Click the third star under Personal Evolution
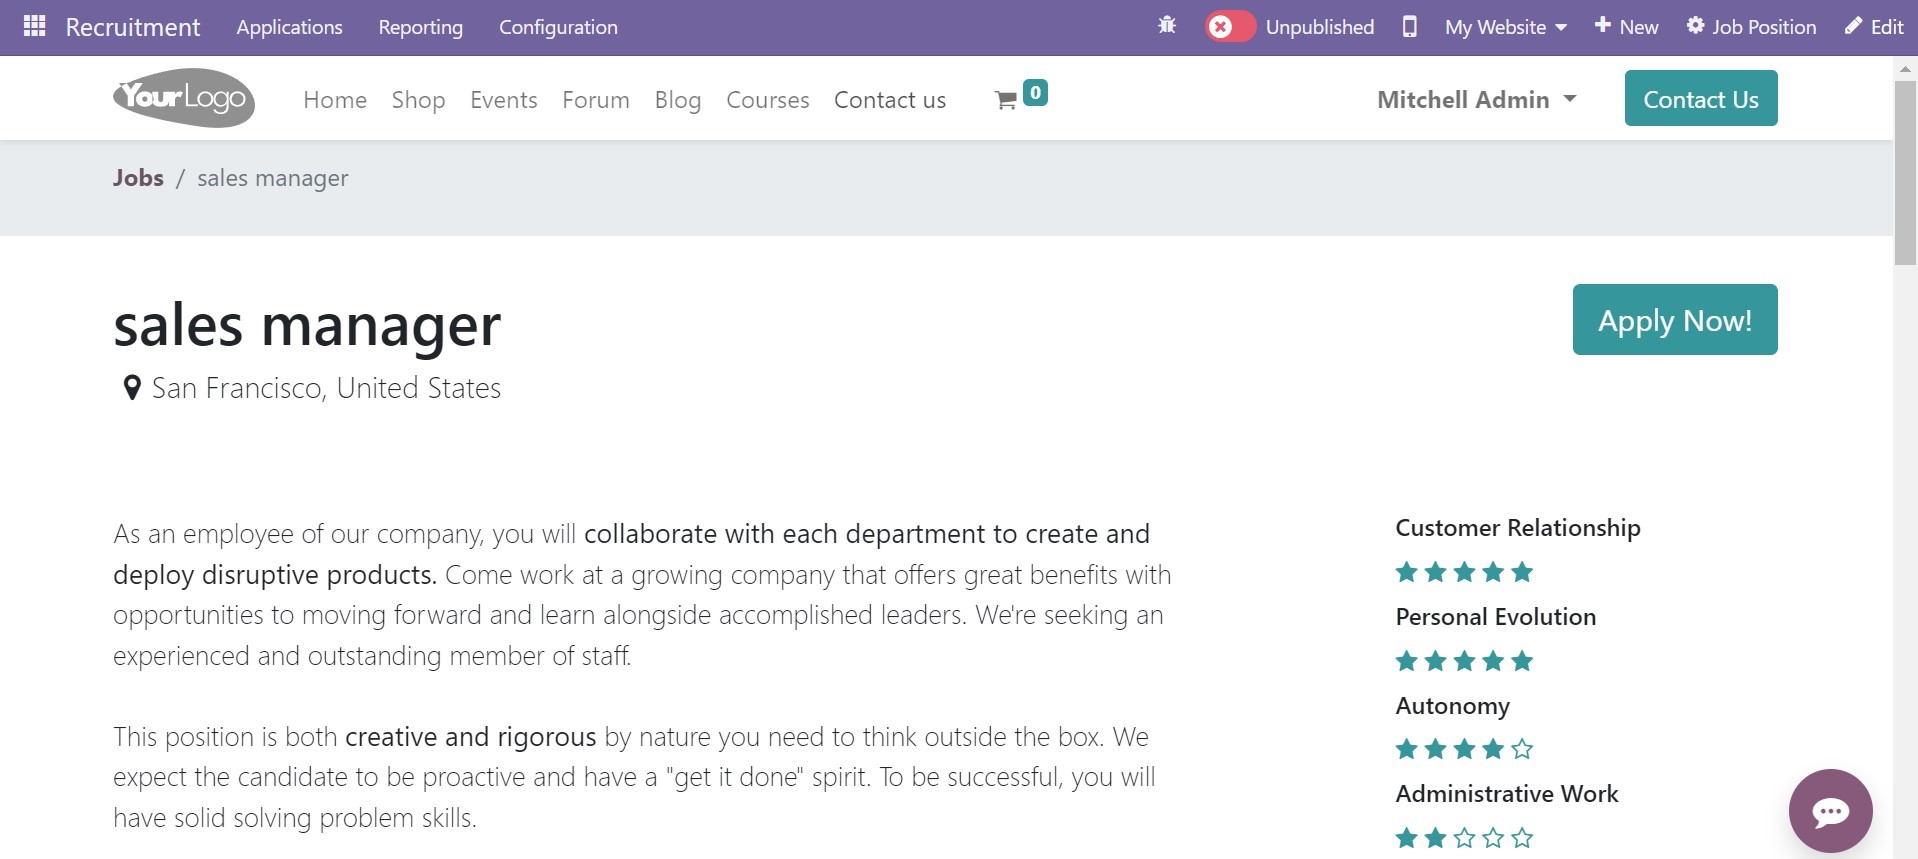1918x859 pixels. 1464,661
